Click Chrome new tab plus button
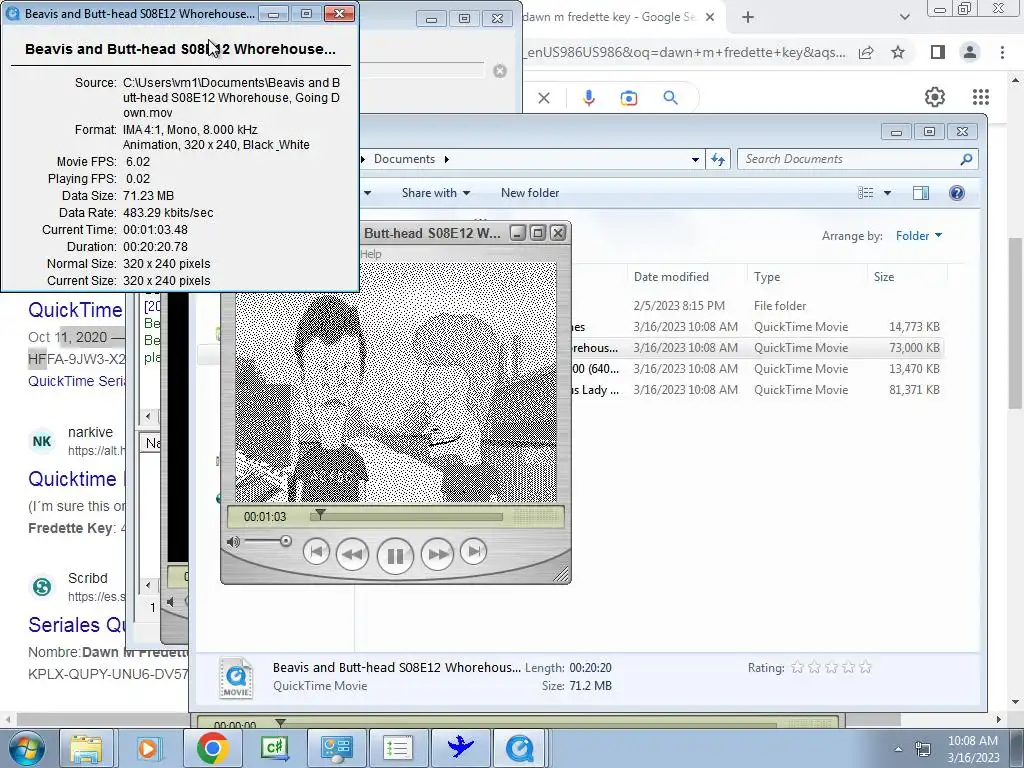Viewport: 1024px width, 768px height. tap(748, 18)
